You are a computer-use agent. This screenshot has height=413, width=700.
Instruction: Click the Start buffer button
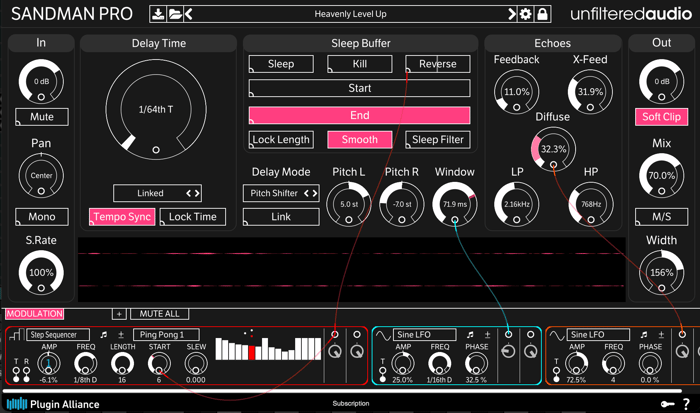point(359,88)
